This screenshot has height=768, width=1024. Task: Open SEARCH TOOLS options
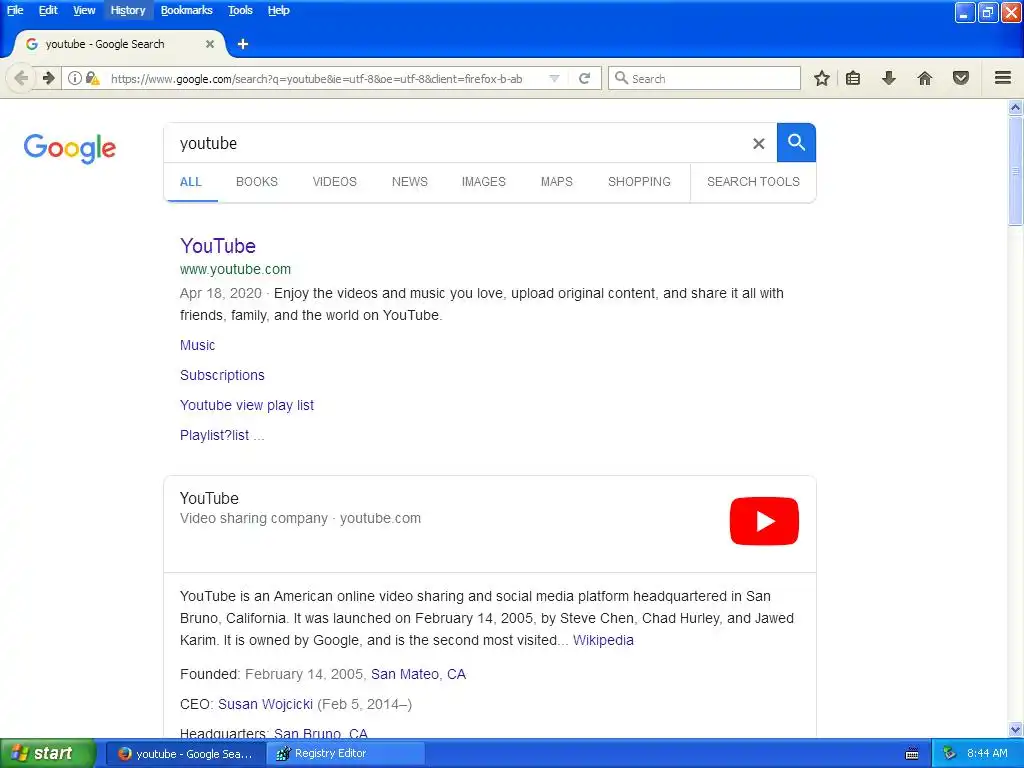tap(753, 182)
